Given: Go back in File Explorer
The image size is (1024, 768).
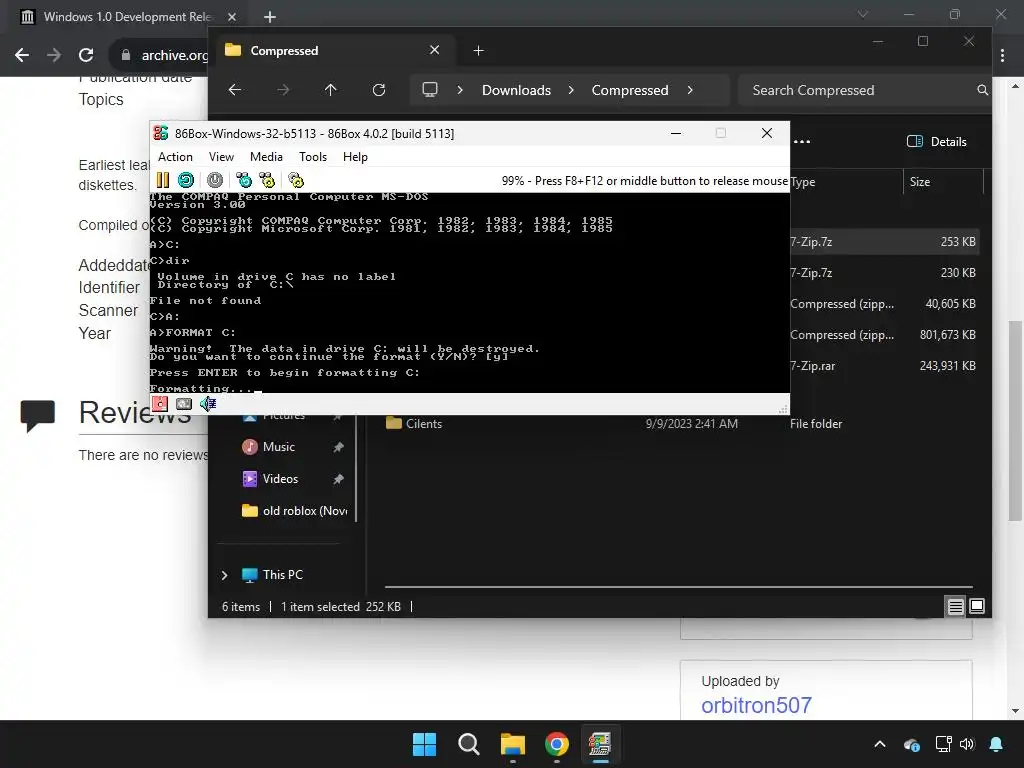Looking at the screenshot, I should [235, 90].
